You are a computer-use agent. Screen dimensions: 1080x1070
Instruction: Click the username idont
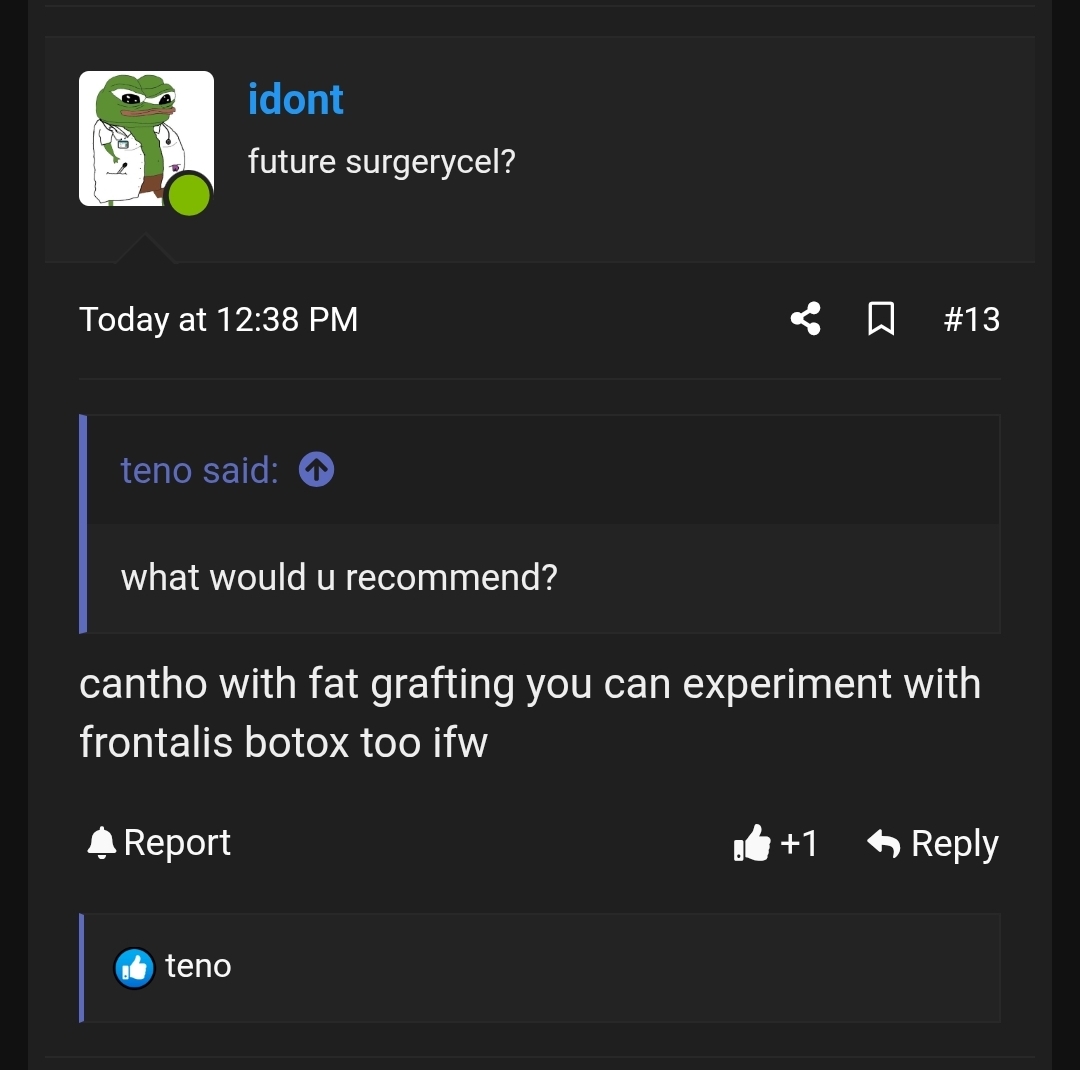295,99
